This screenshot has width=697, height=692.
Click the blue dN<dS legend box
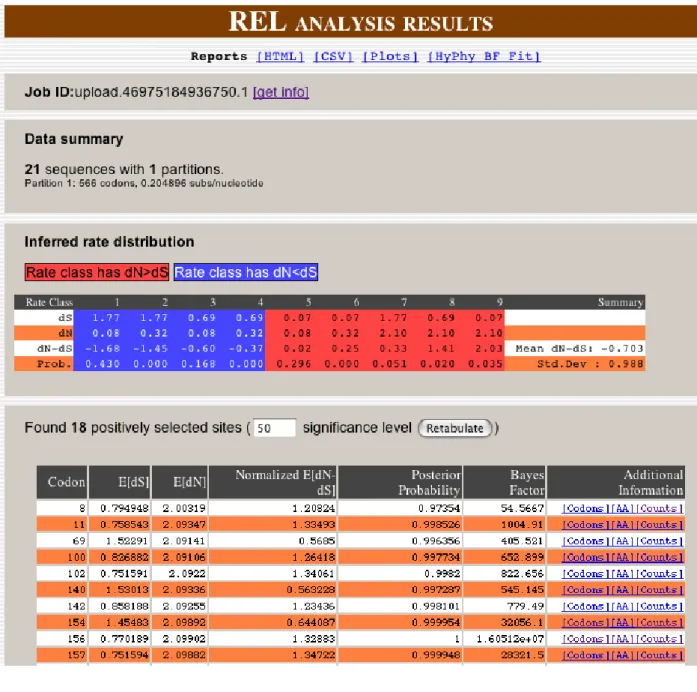(246, 272)
